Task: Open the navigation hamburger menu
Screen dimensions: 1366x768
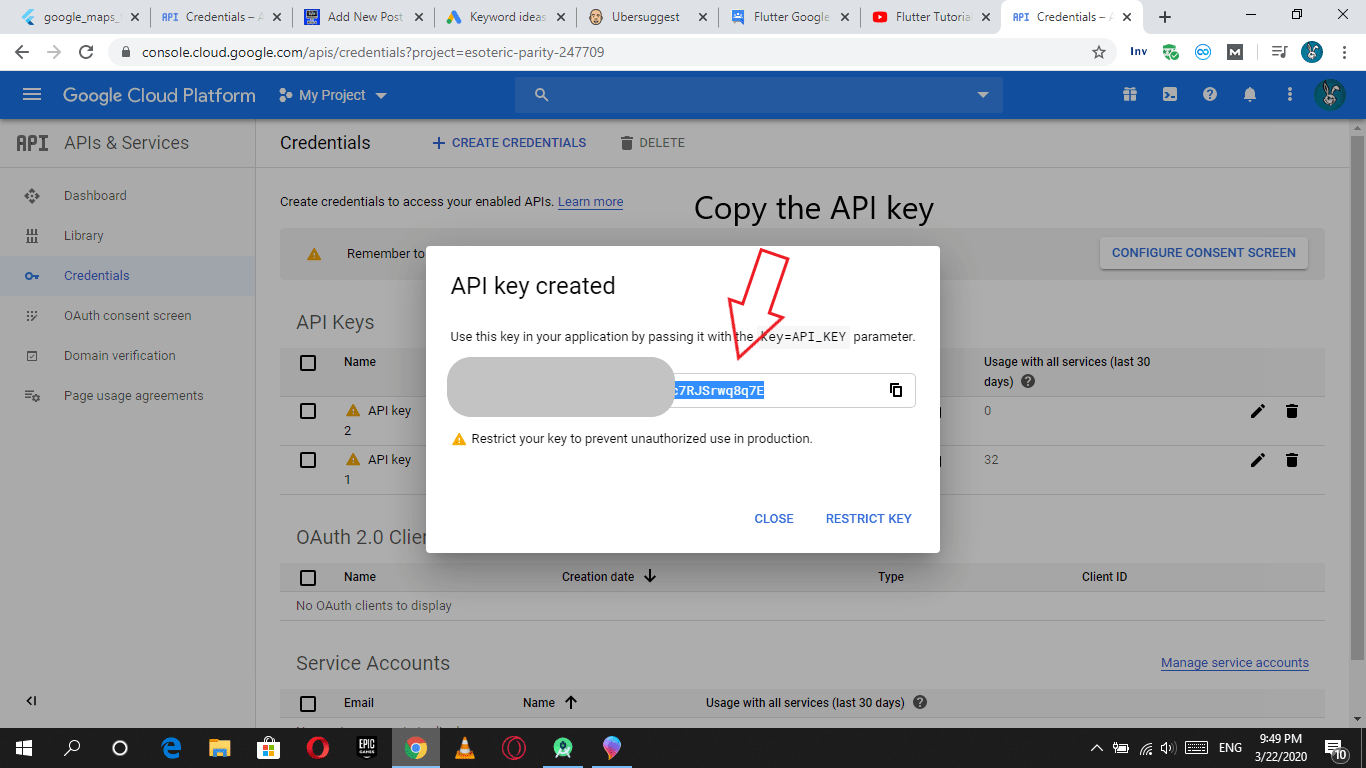Action: pos(32,94)
